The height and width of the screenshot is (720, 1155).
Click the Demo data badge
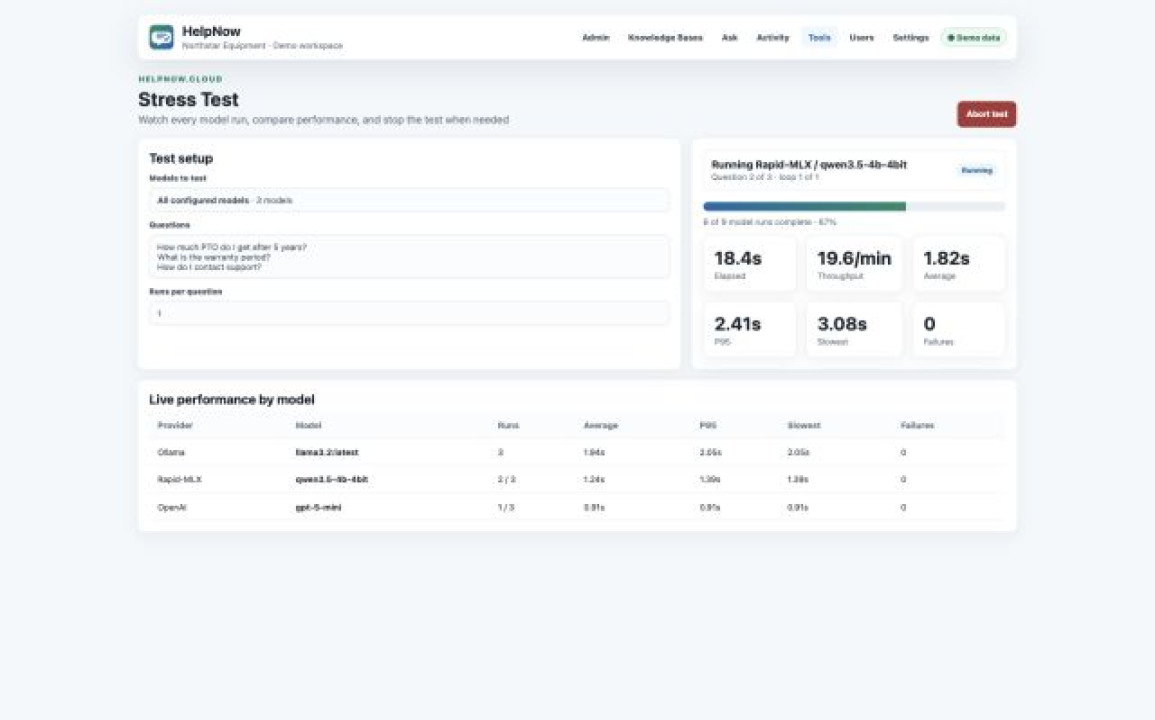pyautogui.click(x=974, y=38)
